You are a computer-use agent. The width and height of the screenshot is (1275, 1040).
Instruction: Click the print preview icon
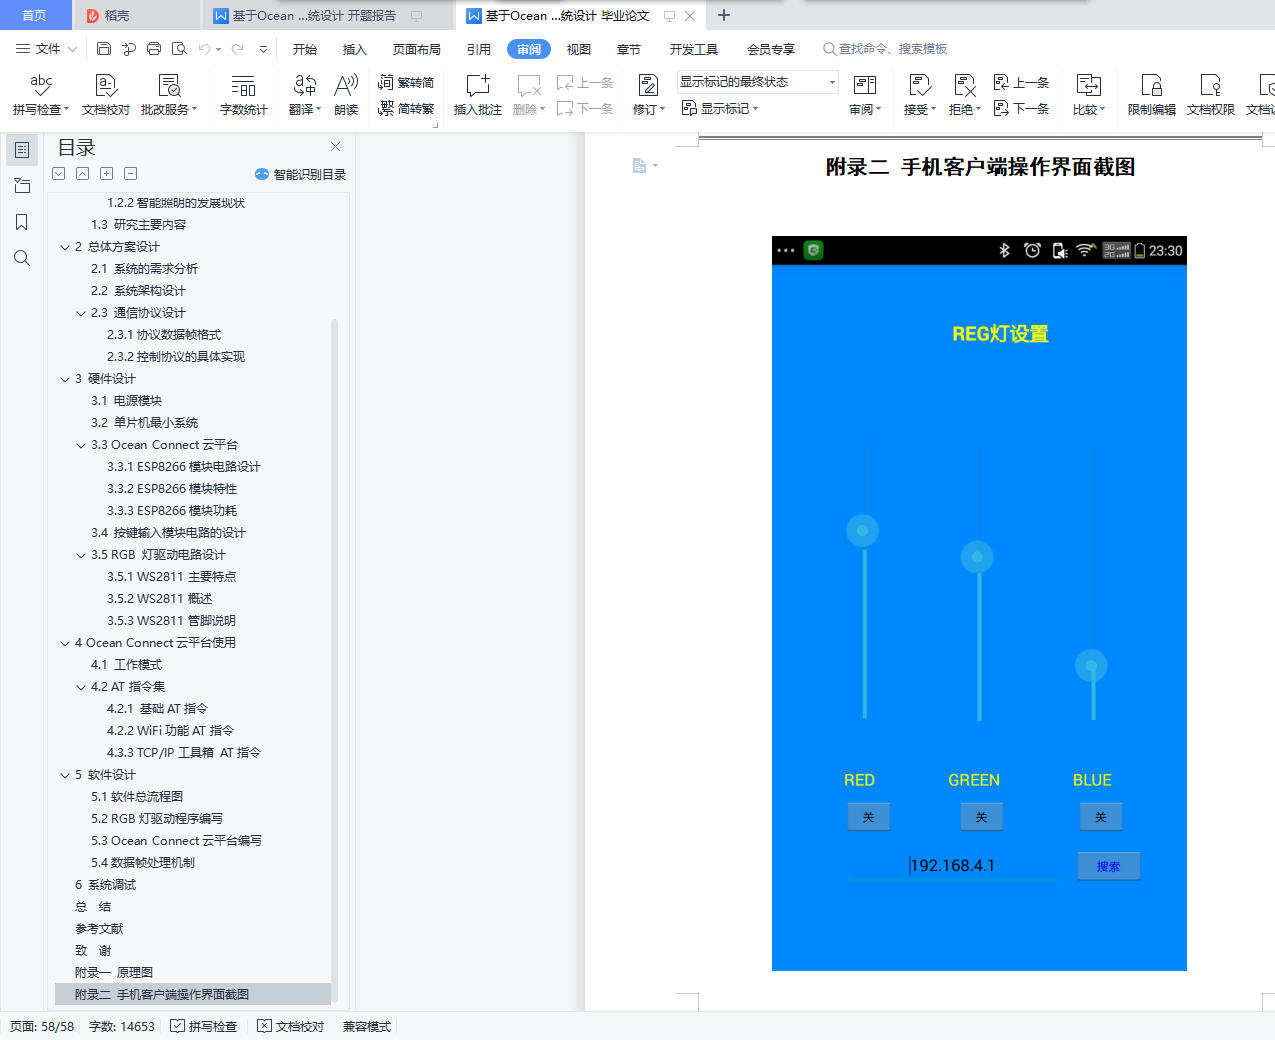pos(179,48)
